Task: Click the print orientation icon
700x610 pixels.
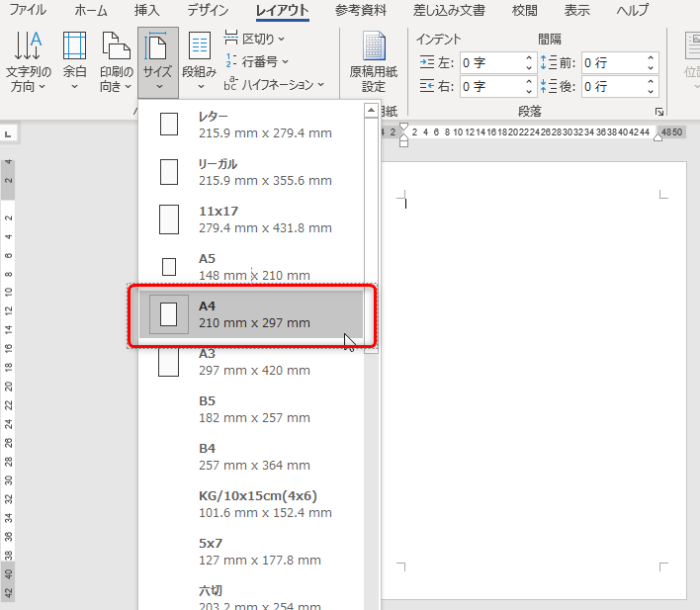Action: tap(116, 60)
